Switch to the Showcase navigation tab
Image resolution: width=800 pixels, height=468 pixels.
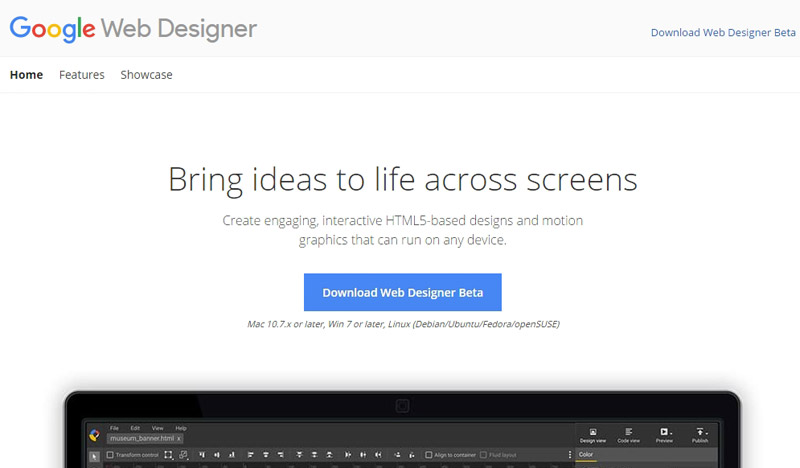(146, 75)
